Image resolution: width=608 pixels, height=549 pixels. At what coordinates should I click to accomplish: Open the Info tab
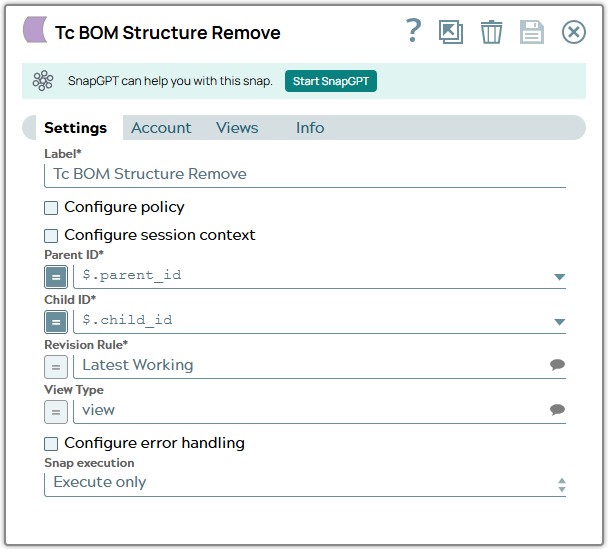(310, 128)
